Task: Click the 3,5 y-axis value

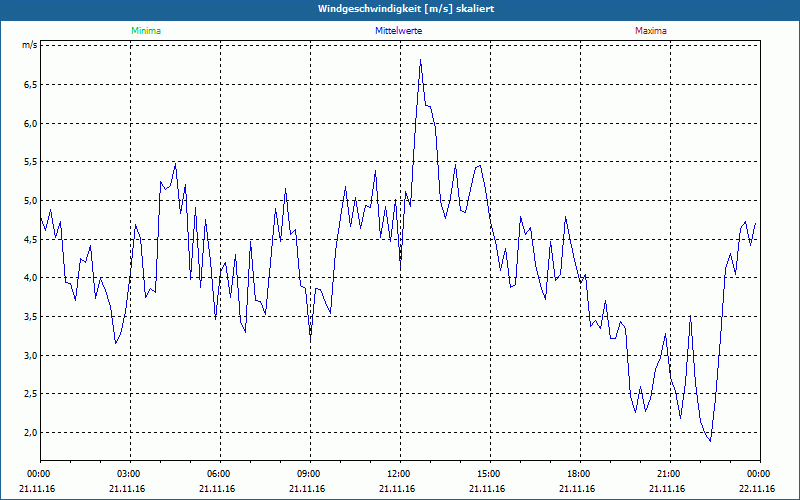Action: (30, 316)
